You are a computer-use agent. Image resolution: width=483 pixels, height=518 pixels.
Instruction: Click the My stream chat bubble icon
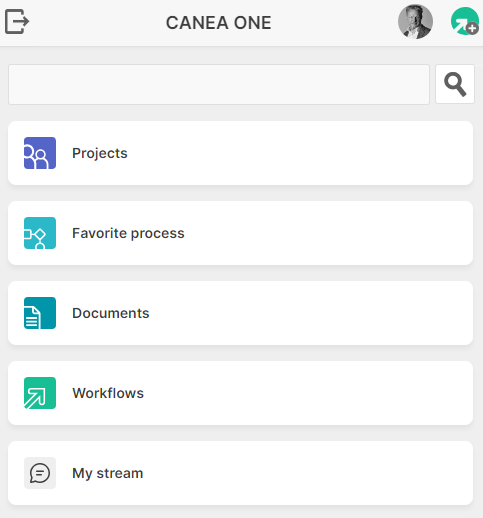(x=40, y=473)
